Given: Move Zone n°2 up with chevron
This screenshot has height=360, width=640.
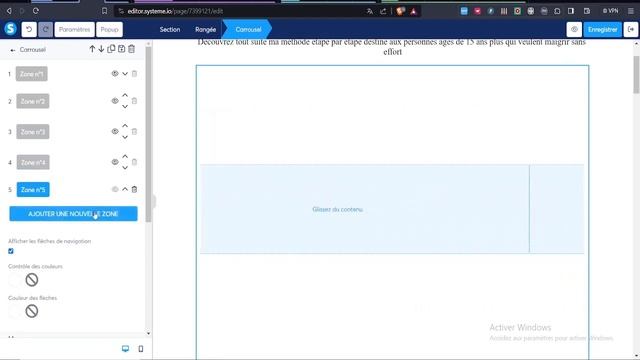Looking at the screenshot, I should (125, 95).
